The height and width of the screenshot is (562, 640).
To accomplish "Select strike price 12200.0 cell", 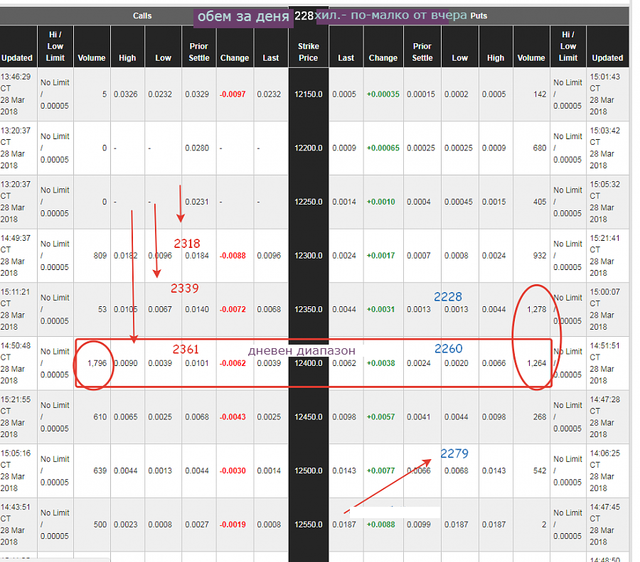I will pyautogui.click(x=308, y=148).
